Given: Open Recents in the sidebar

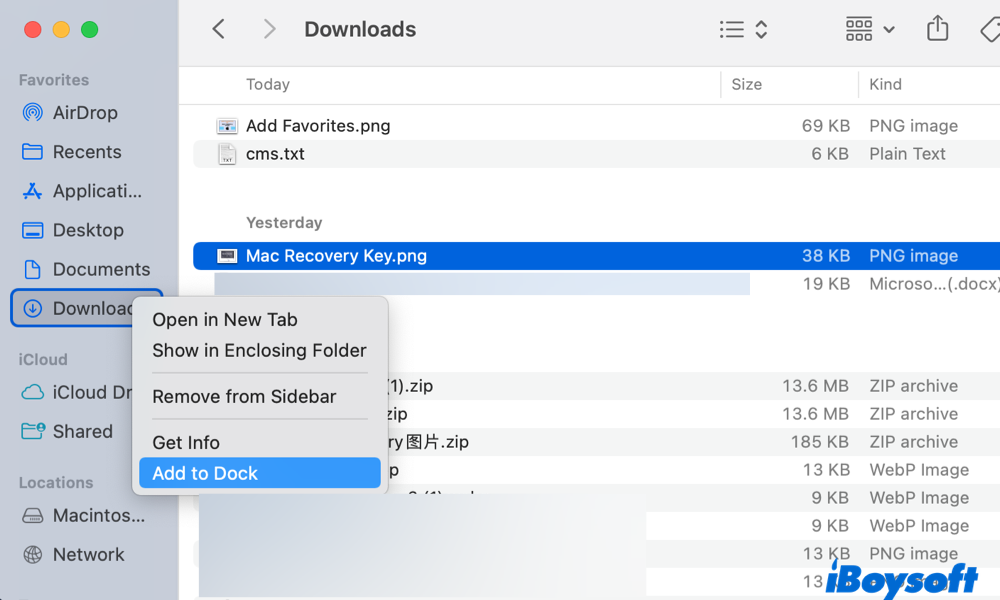Looking at the screenshot, I should click(86, 152).
